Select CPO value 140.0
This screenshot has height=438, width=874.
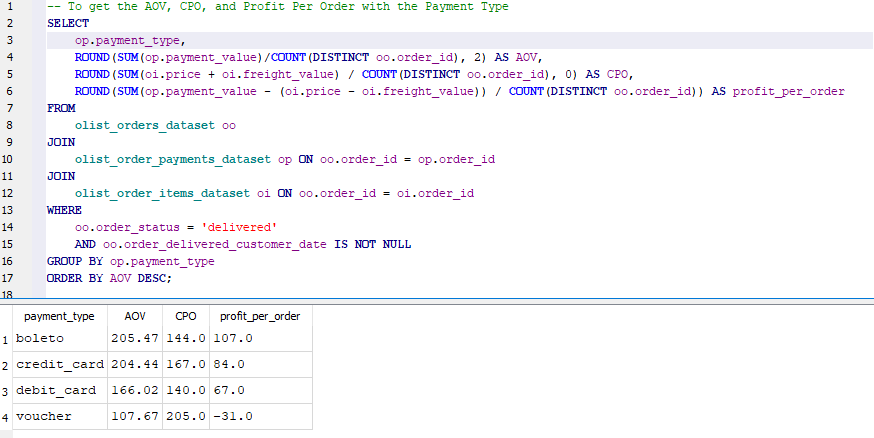point(186,390)
